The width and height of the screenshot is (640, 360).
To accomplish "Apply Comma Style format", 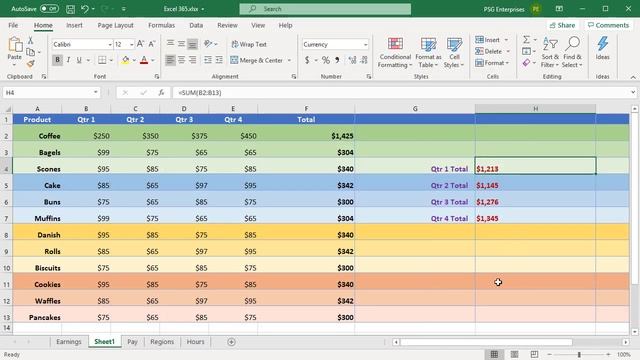I will [x=337, y=60].
